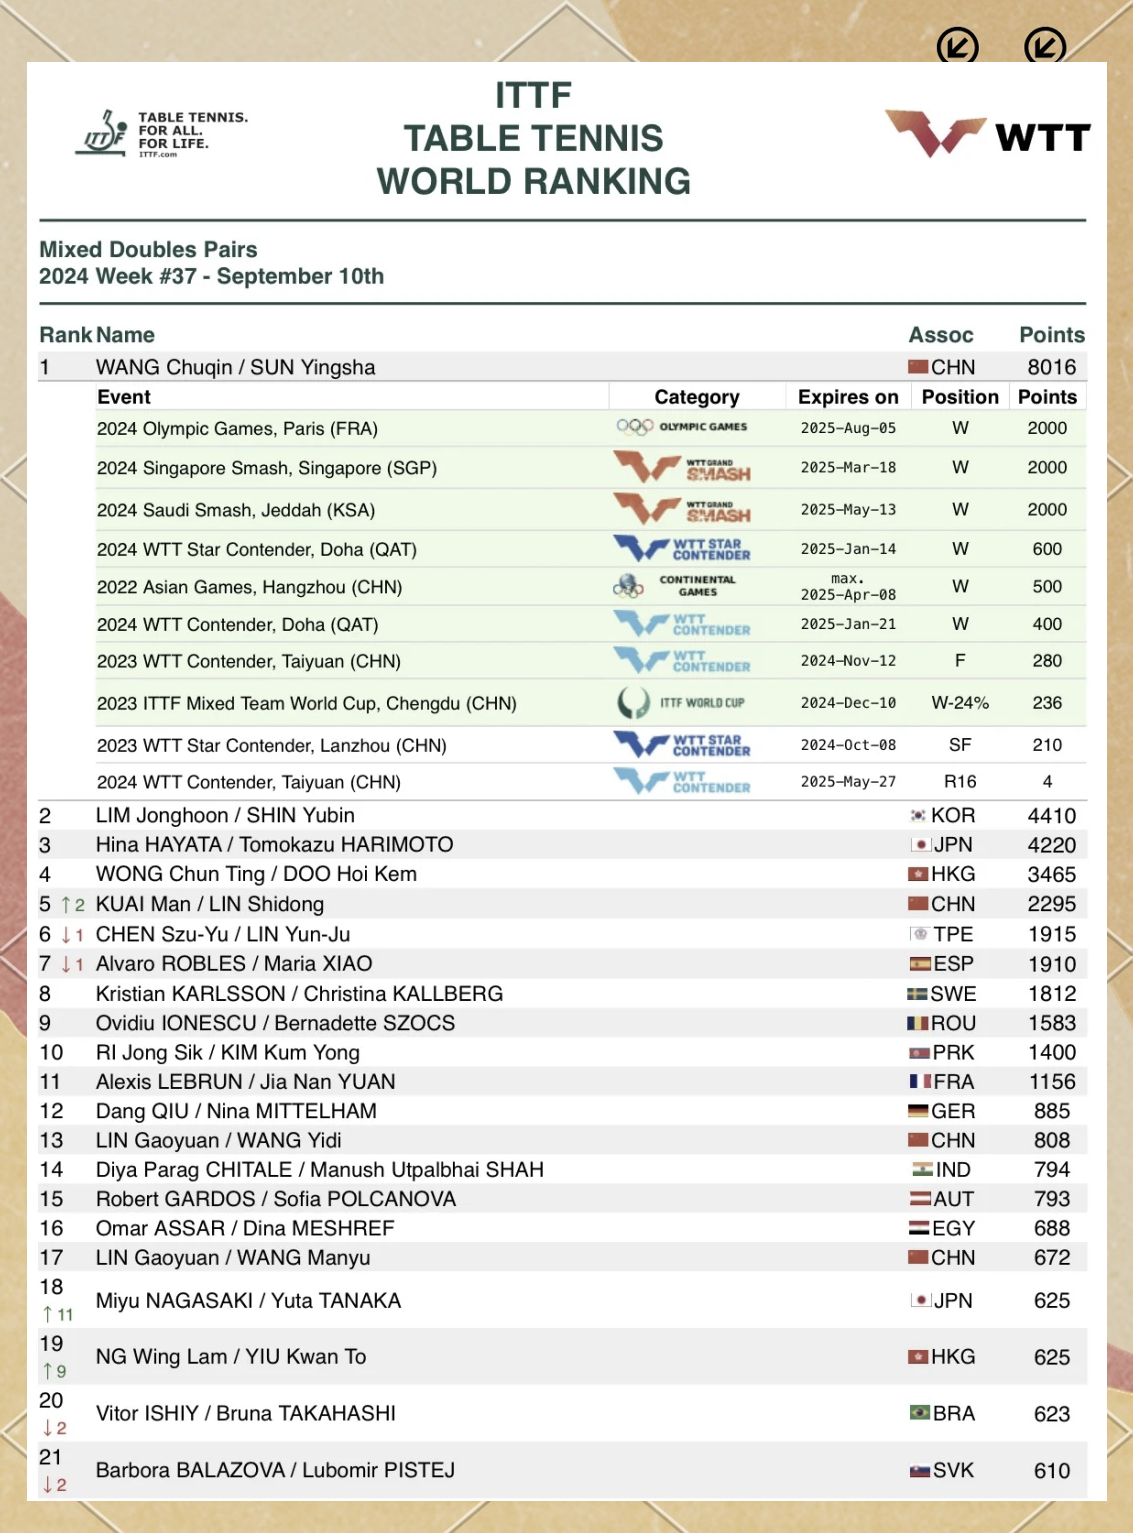Click the Olympic Games category icon

click(682, 427)
